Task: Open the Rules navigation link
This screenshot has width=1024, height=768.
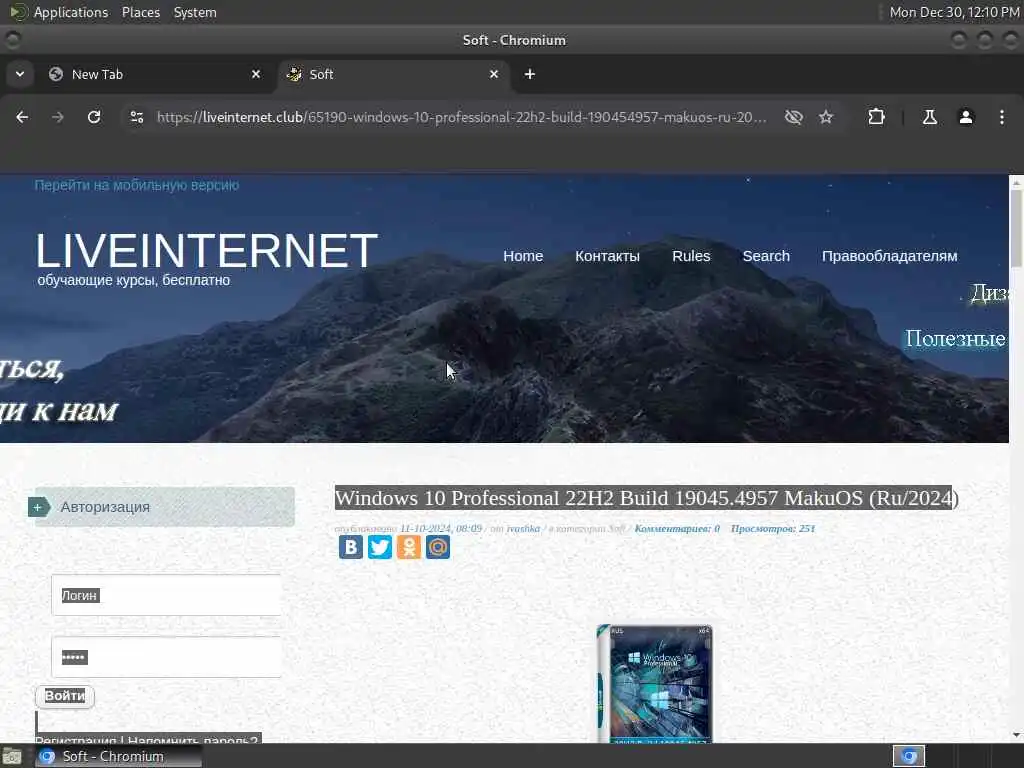Action: click(x=691, y=256)
